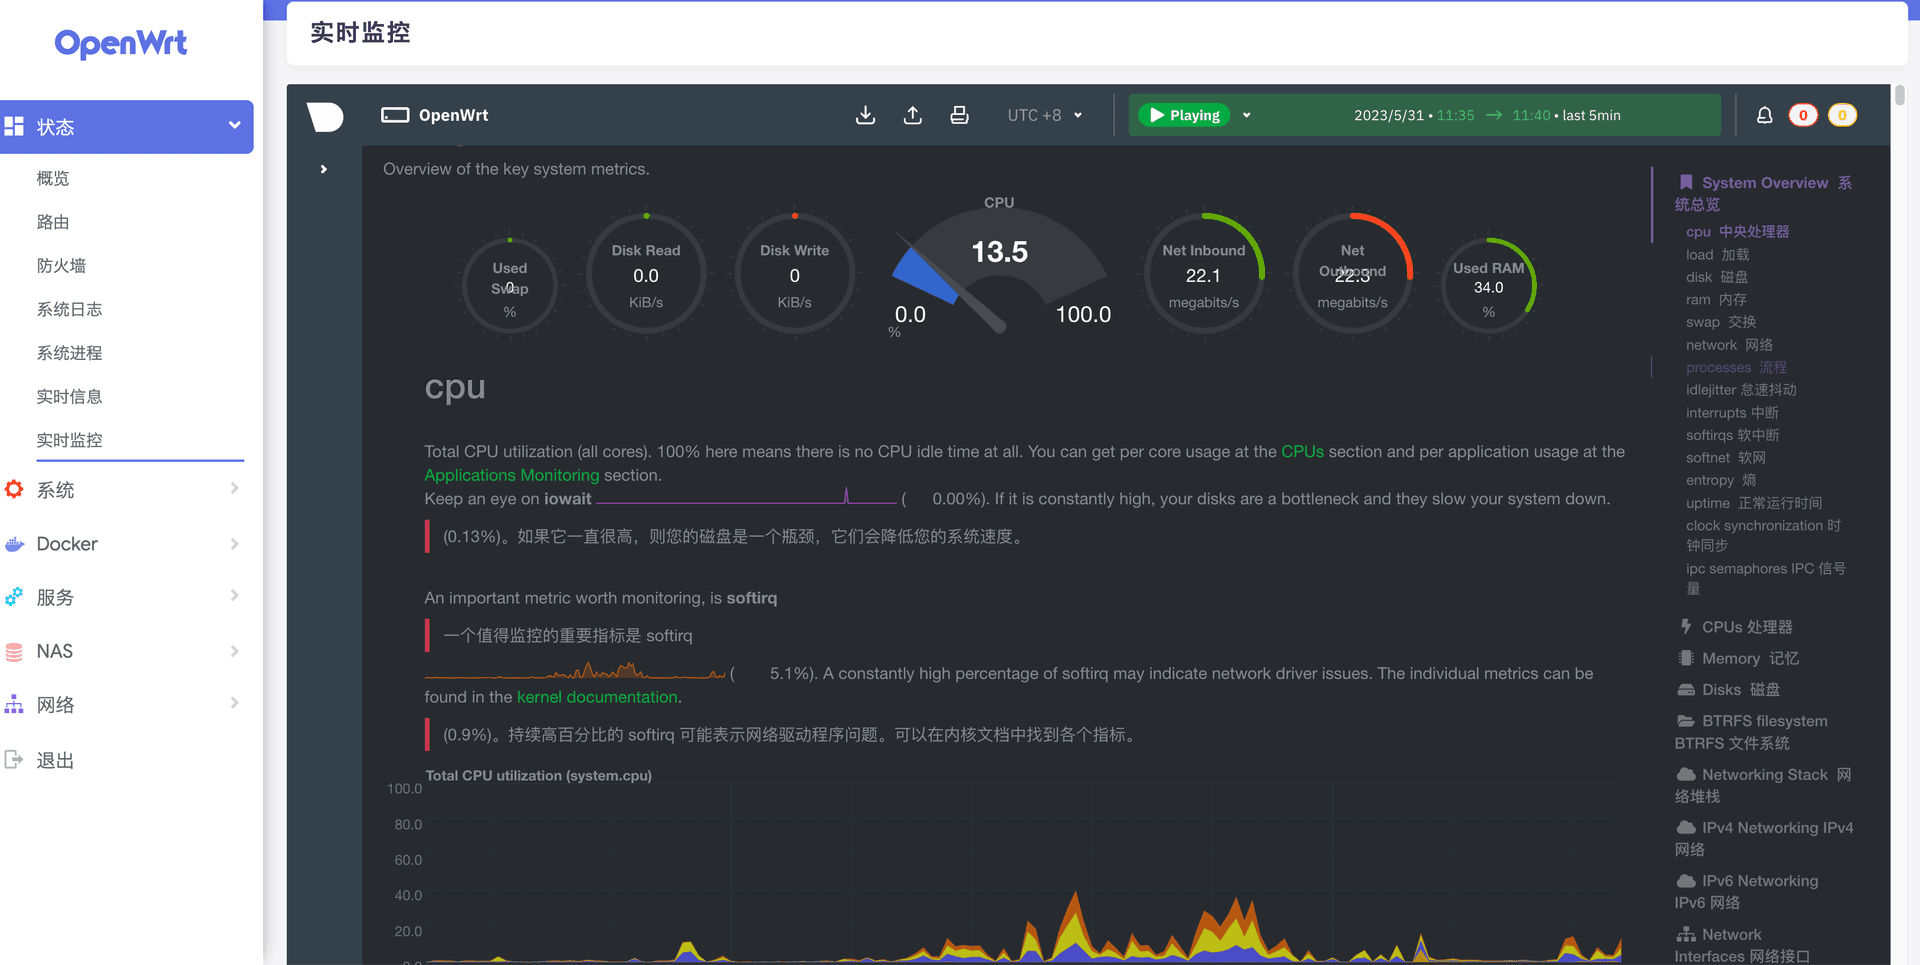Select the 防火墙 menu item
Image resolution: width=1920 pixels, height=965 pixels.
click(x=61, y=265)
